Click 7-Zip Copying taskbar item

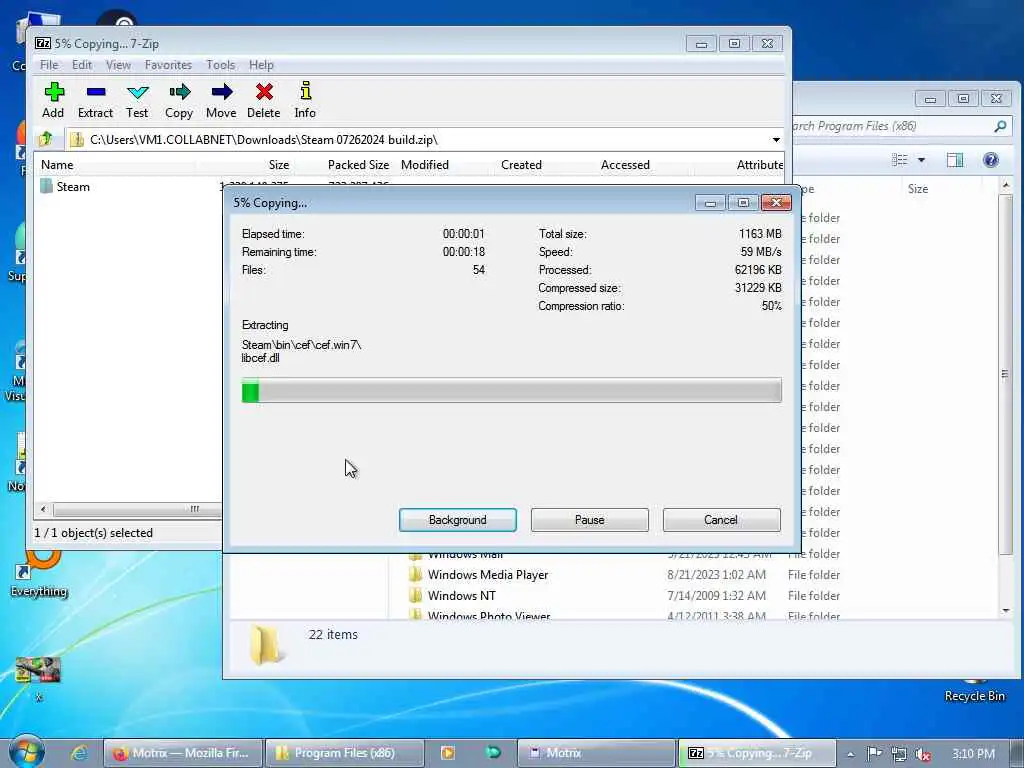[x=758, y=753]
